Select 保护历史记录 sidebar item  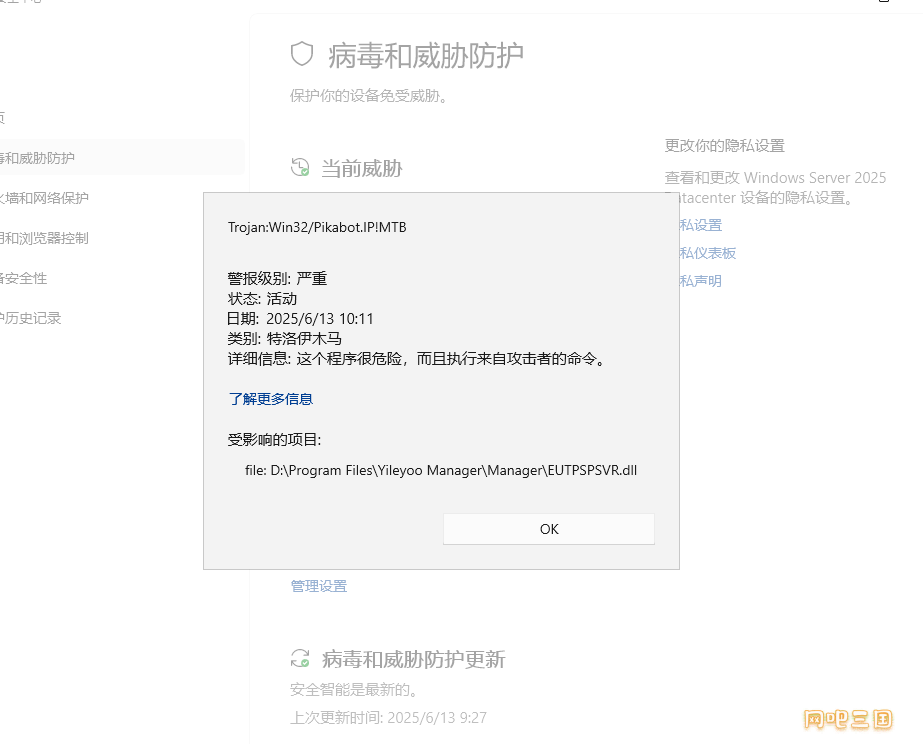(x=31, y=318)
